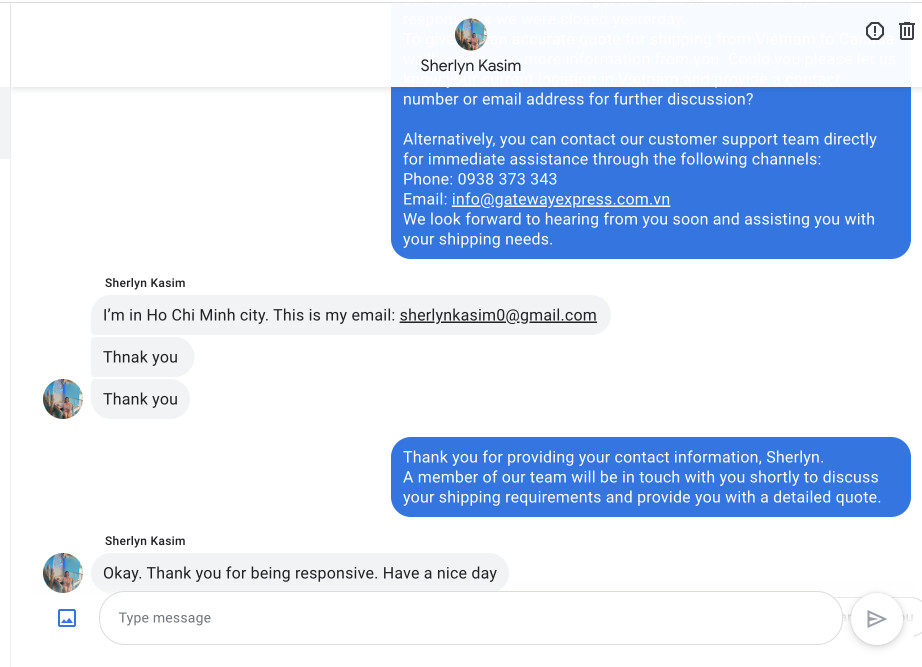Open the sherlynkasim0@gmail.com email link
The image size is (922, 667).
point(498,315)
